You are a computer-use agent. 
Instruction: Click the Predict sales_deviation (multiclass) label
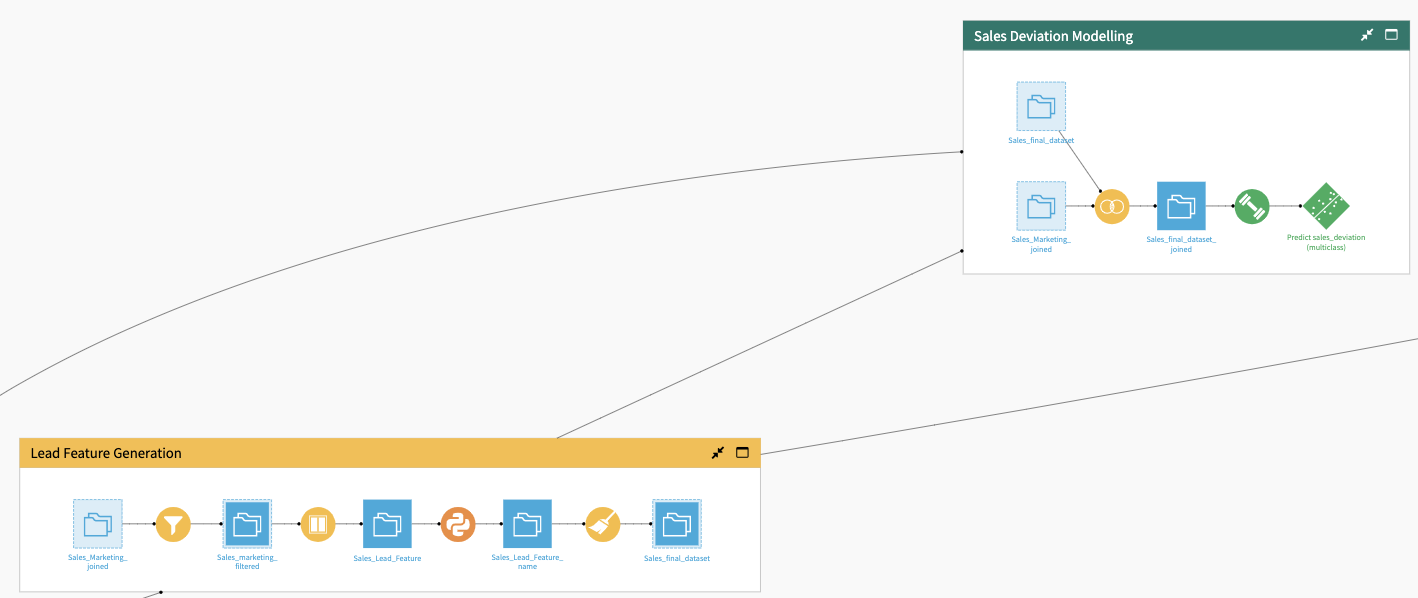coord(1325,242)
